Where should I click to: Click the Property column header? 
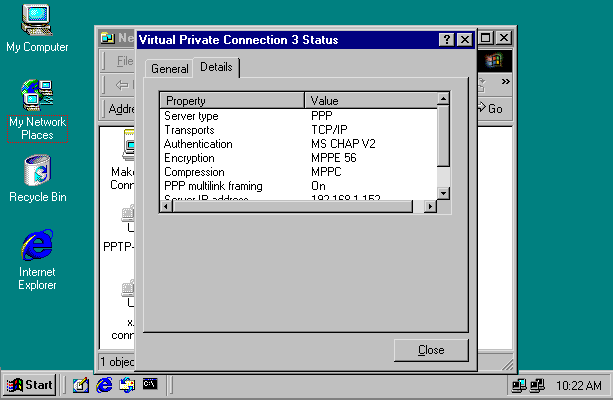(232, 101)
